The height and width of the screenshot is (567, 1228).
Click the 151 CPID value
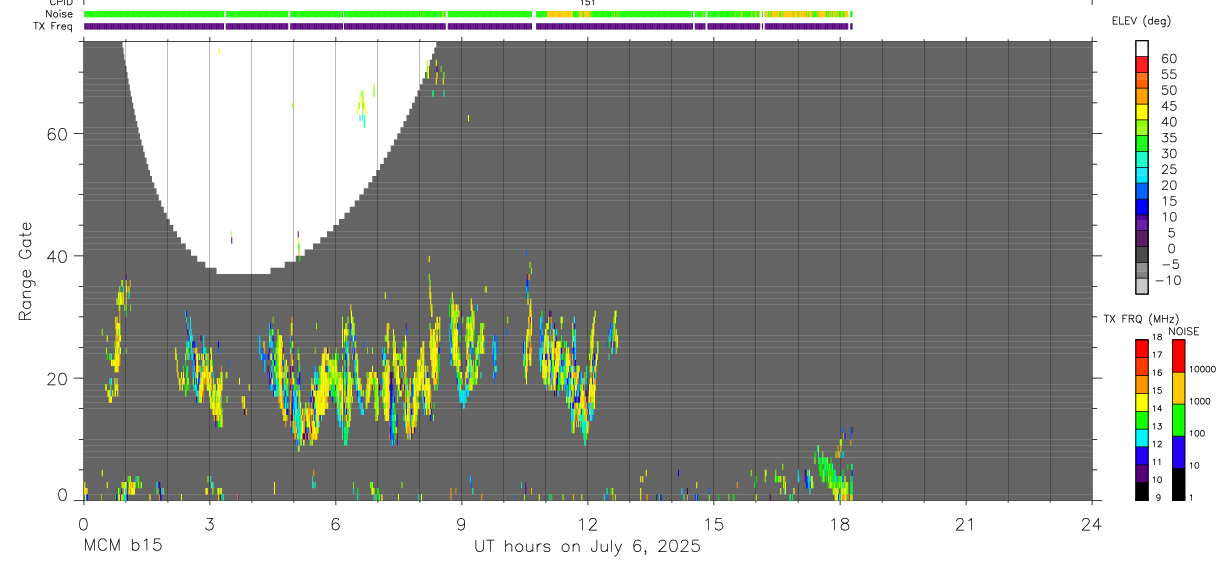pyautogui.click(x=588, y=3)
